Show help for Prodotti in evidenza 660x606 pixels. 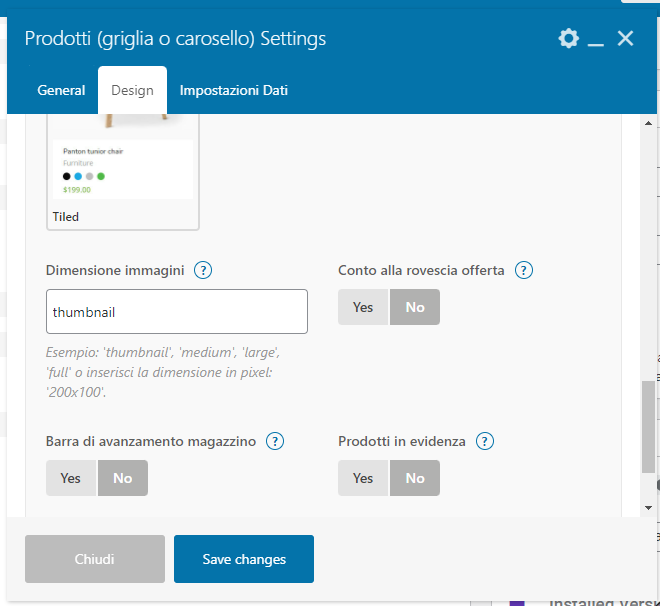(x=485, y=441)
